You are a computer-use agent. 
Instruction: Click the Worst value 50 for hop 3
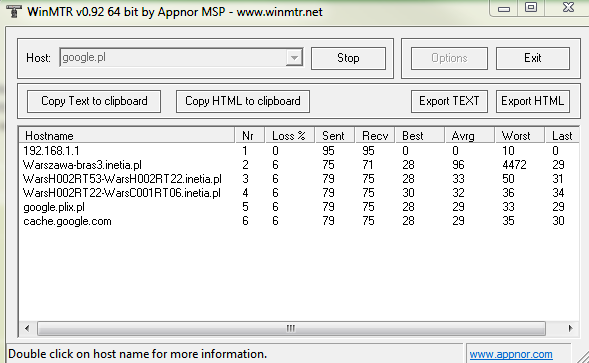508,179
